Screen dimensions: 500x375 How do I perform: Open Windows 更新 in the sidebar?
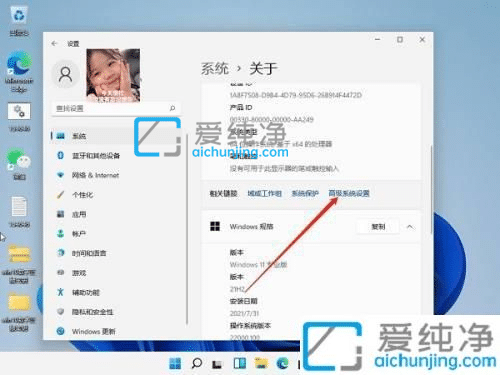[94, 331]
